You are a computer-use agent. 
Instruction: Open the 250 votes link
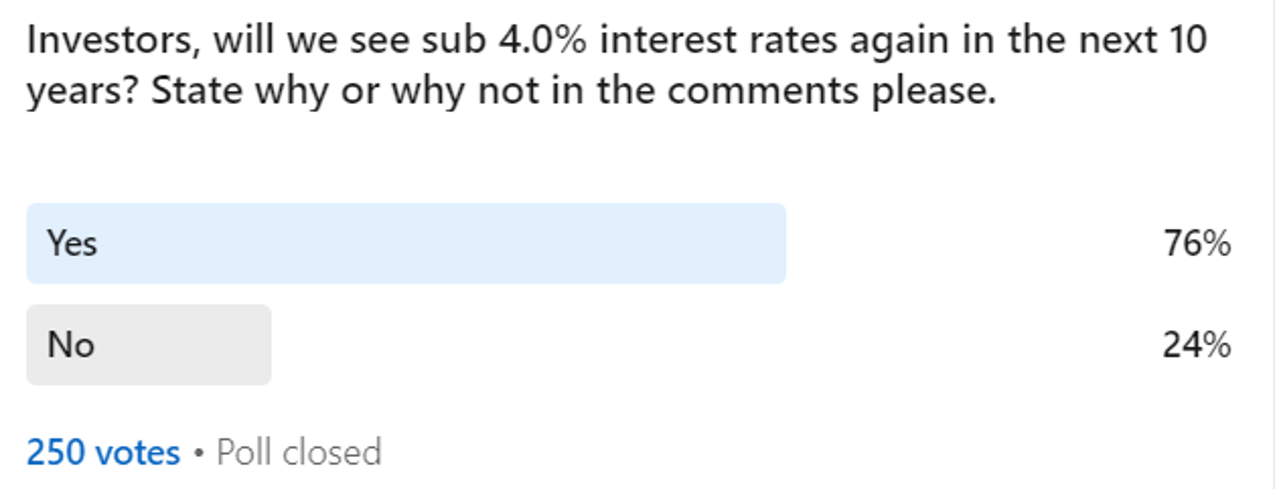(x=103, y=453)
